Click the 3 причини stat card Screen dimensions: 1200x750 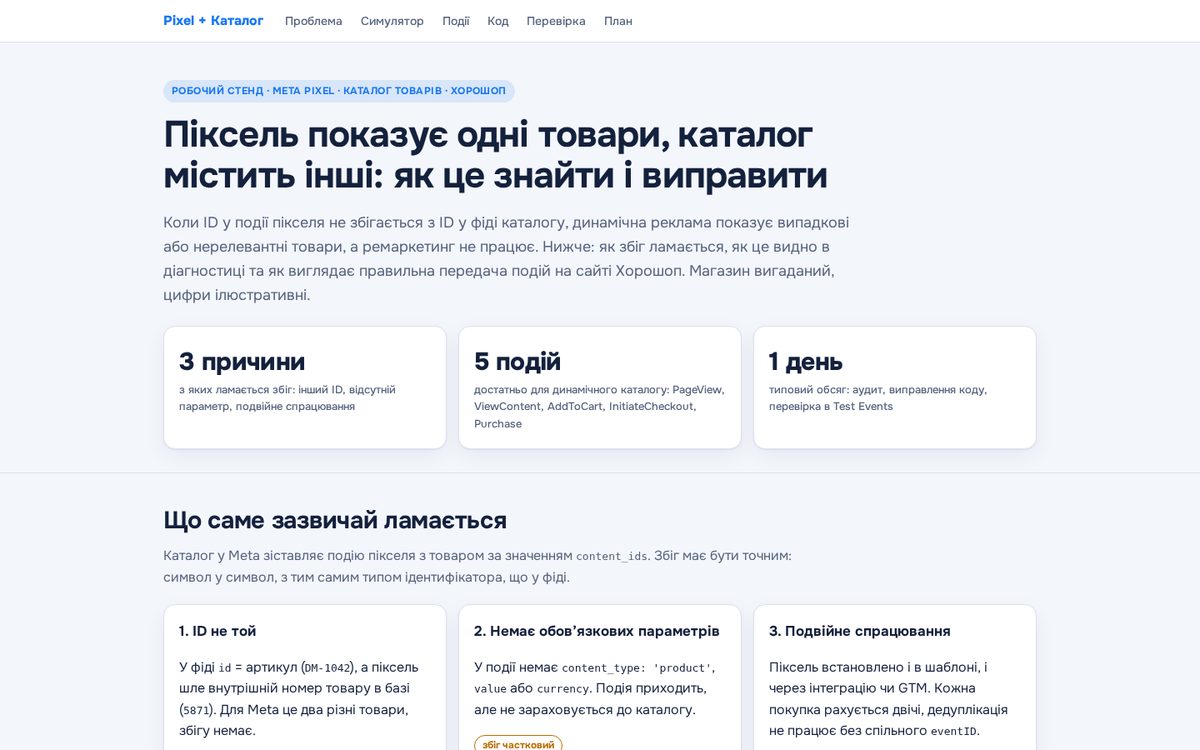tap(305, 388)
